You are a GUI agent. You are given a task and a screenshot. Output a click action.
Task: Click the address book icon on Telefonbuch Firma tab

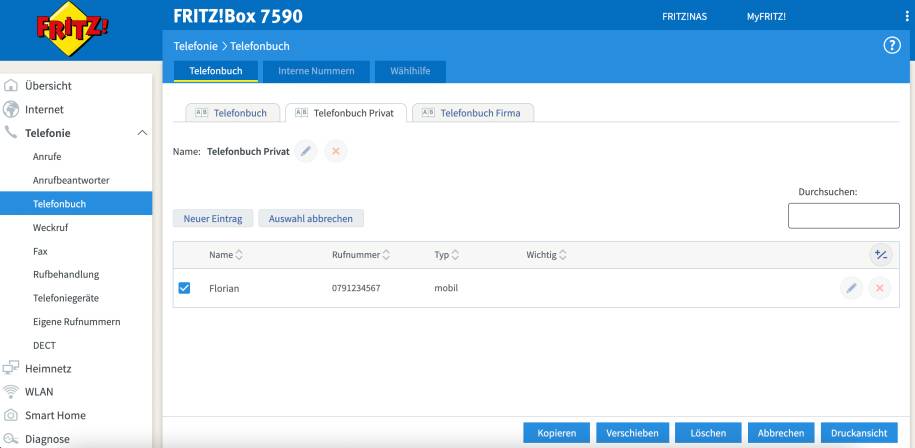point(428,113)
